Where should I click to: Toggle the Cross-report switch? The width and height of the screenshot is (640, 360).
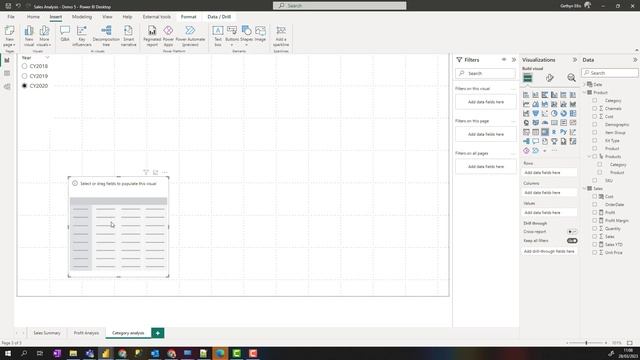572,232
